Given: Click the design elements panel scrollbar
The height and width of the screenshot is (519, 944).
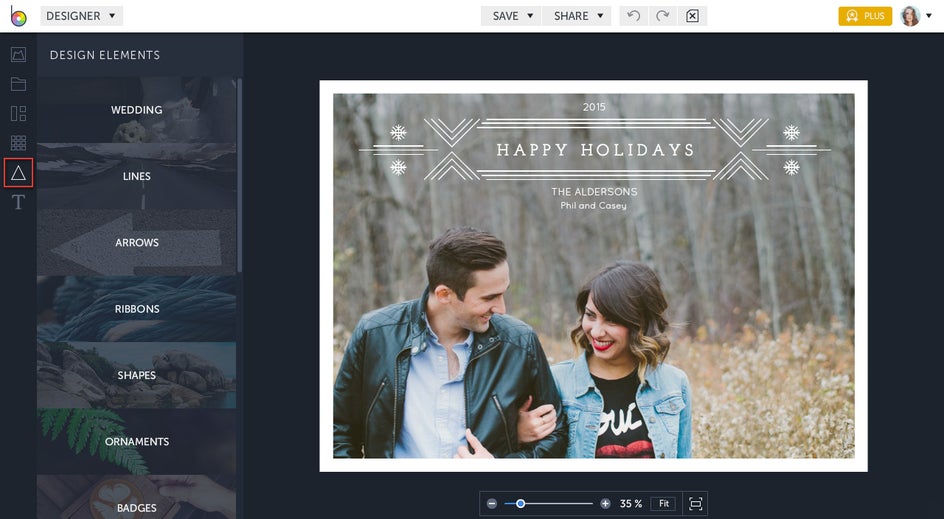Looking at the screenshot, I should pos(239,175).
